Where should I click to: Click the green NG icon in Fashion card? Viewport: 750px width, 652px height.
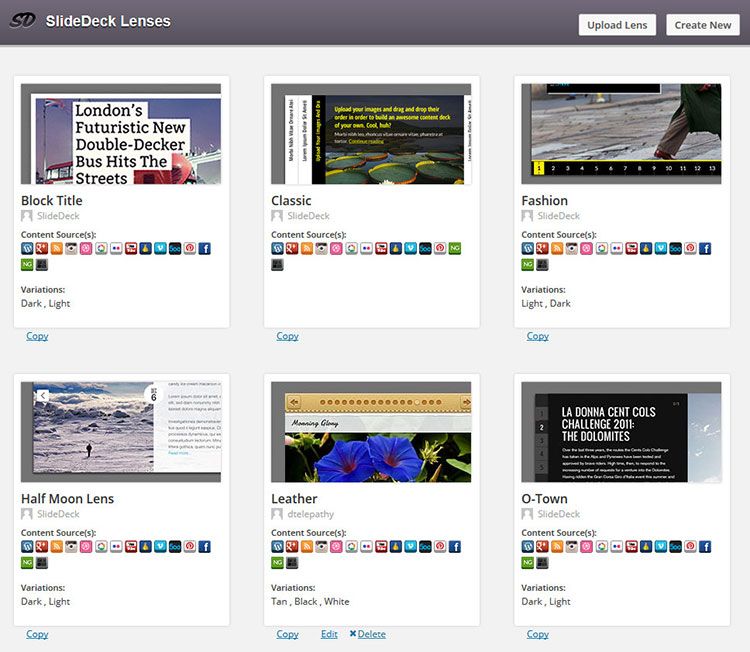click(x=527, y=265)
